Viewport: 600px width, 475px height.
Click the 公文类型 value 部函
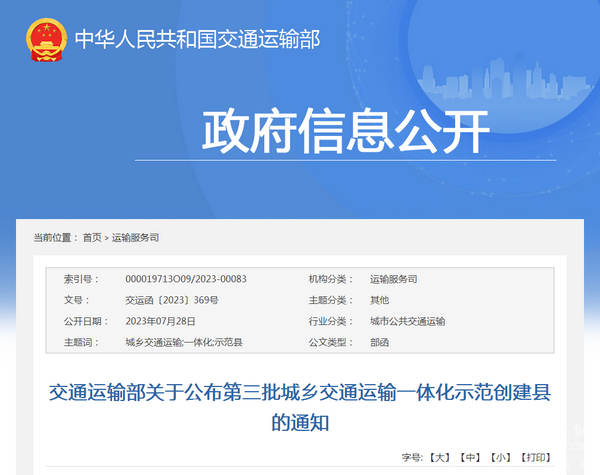tap(379, 342)
